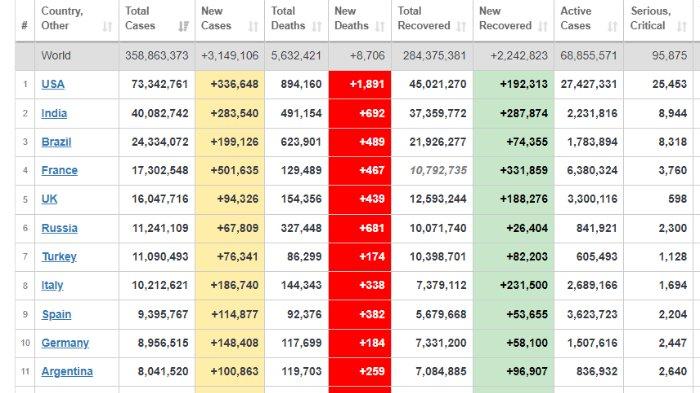The height and width of the screenshot is (393, 700).
Task: Sort by New Deaths arrow icon
Action: click(380, 27)
